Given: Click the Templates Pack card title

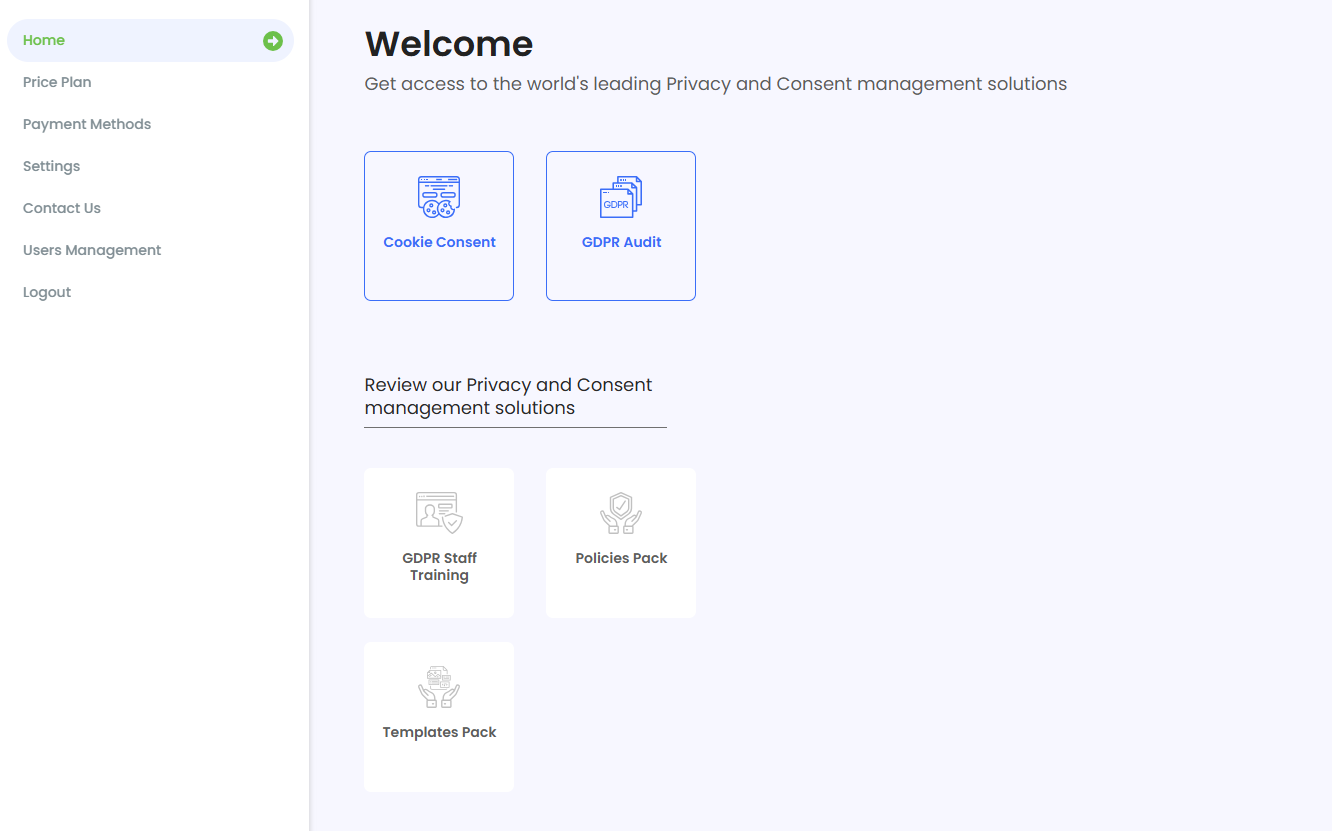Looking at the screenshot, I should [439, 733].
